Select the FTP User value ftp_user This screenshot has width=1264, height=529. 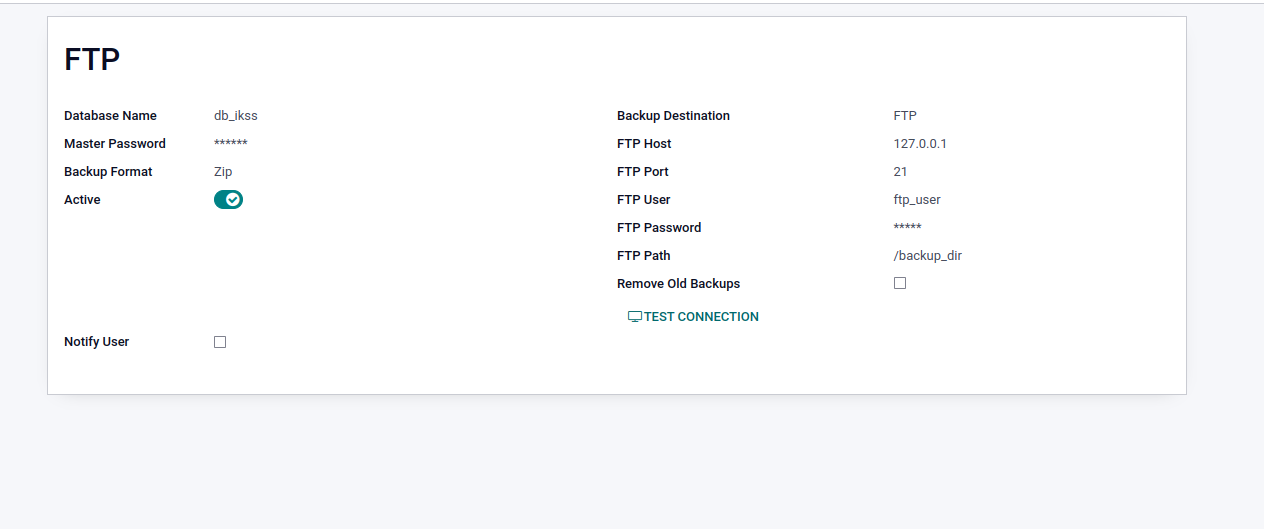pos(917,200)
